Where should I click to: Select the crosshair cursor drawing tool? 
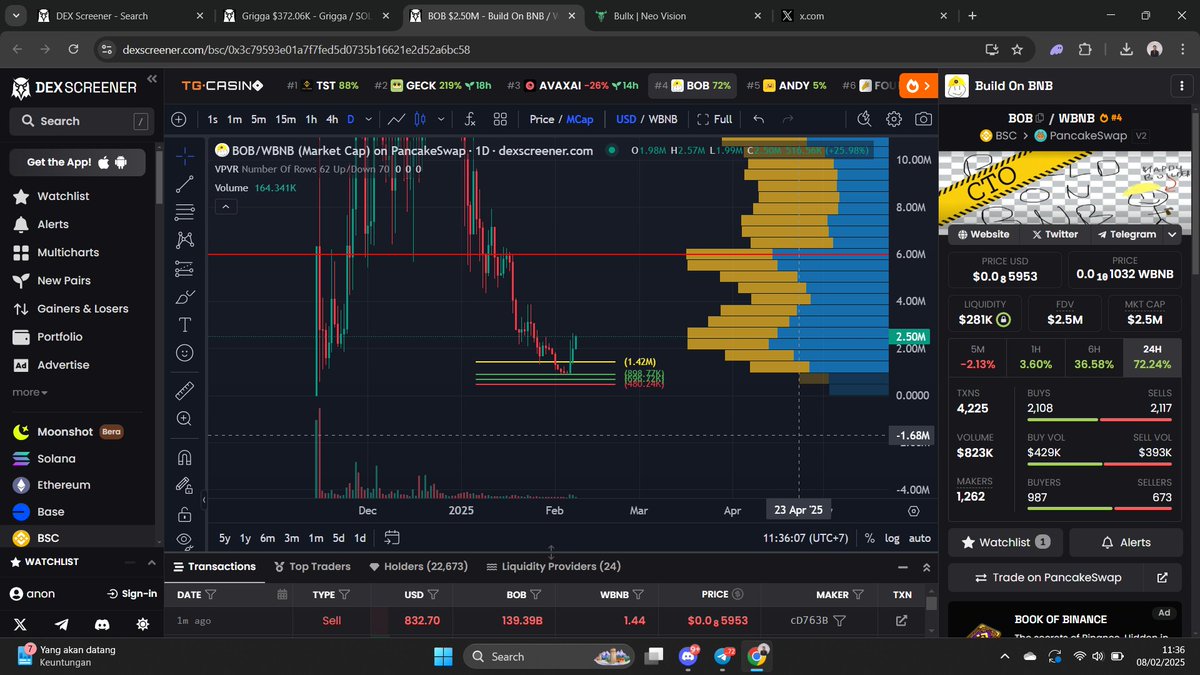click(185, 156)
